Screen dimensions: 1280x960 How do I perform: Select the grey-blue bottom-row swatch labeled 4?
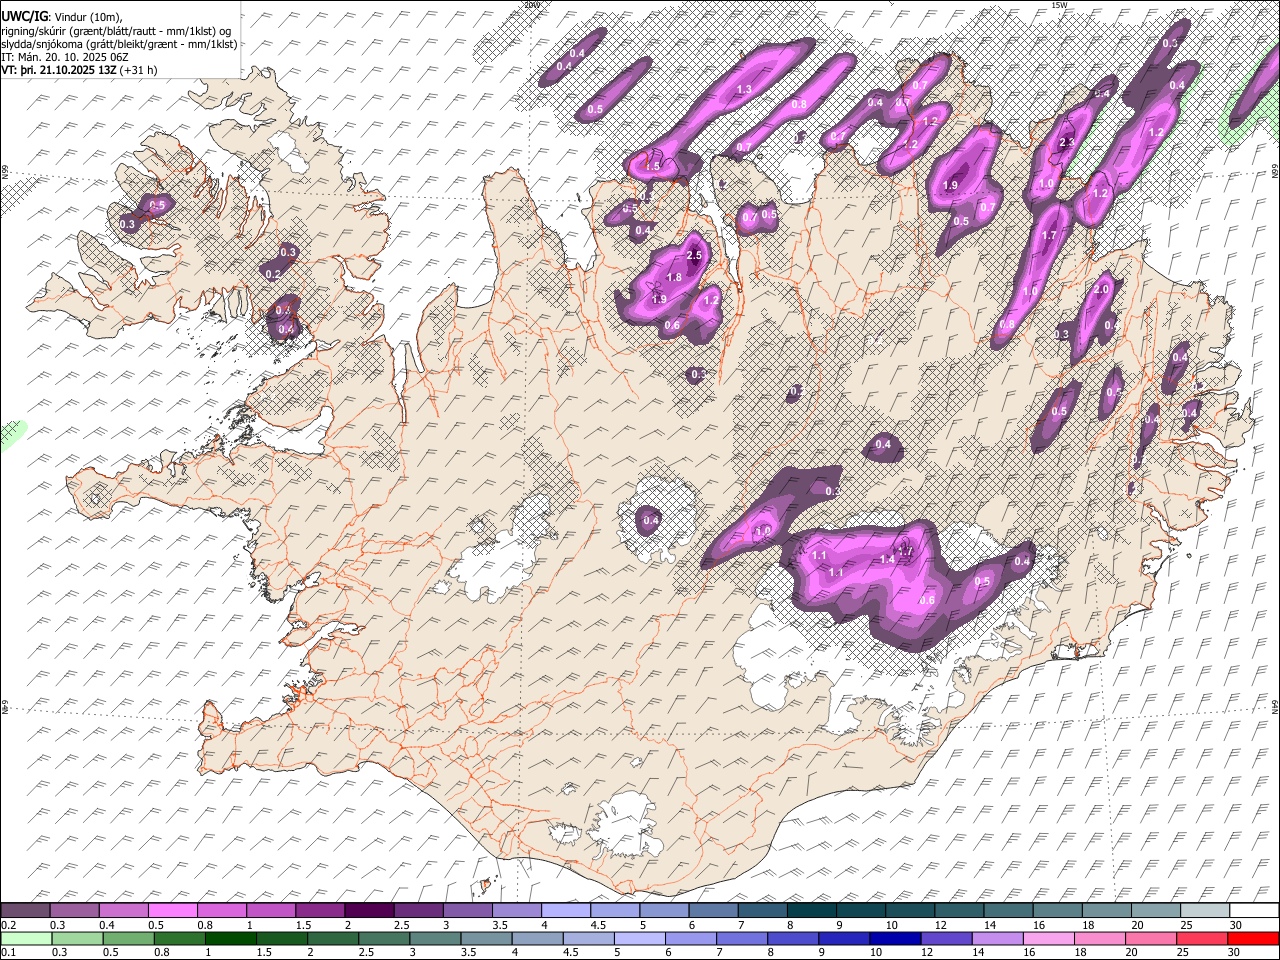[x=538, y=939]
